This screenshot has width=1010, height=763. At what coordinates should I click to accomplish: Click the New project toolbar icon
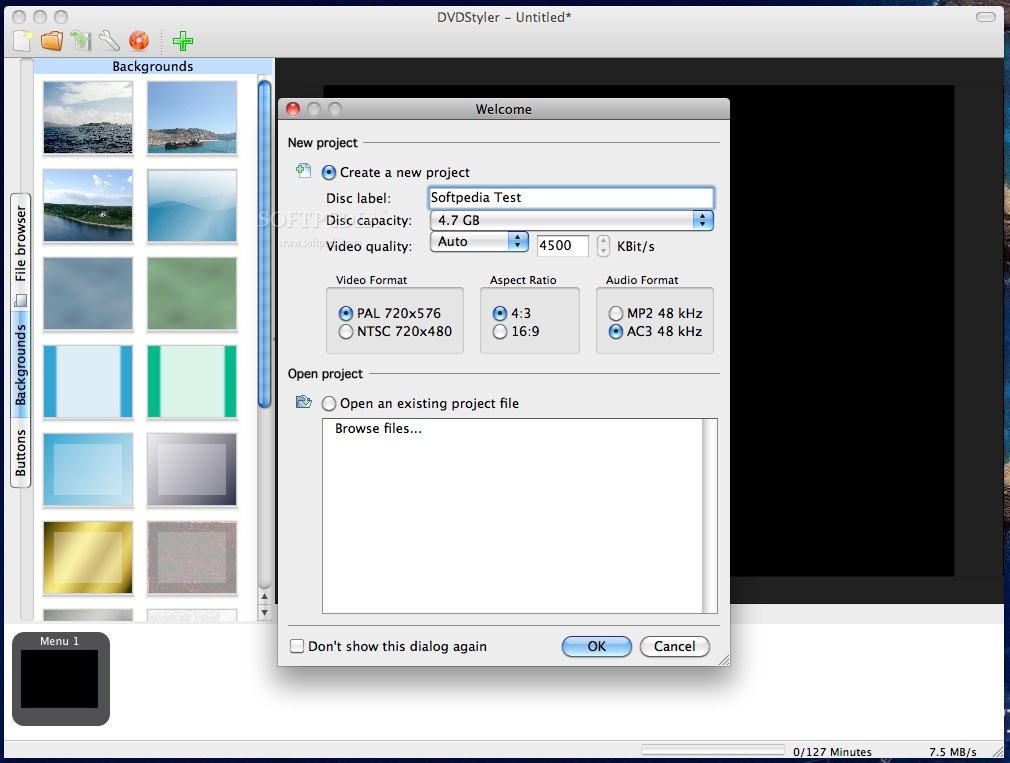pos(23,41)
